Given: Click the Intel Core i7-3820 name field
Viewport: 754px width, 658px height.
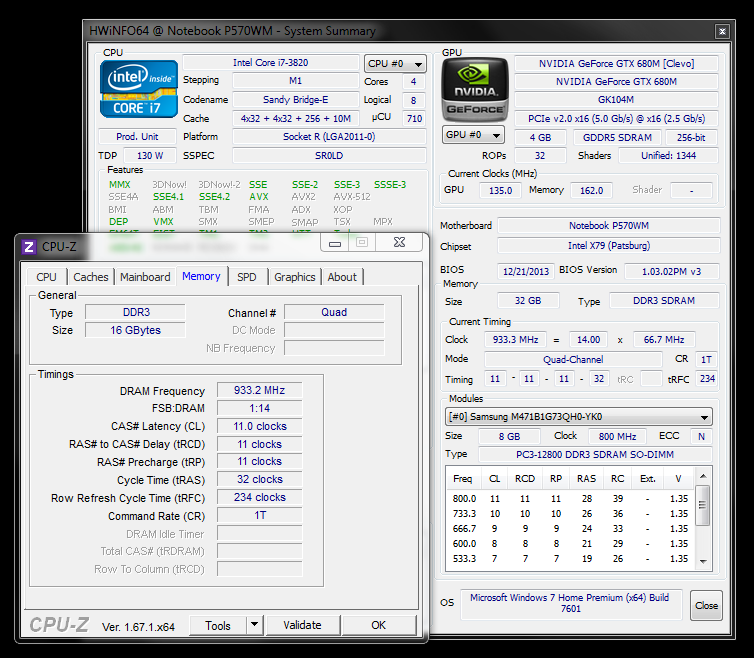Looking at the screenshot, I should click(x=271, y=63).
